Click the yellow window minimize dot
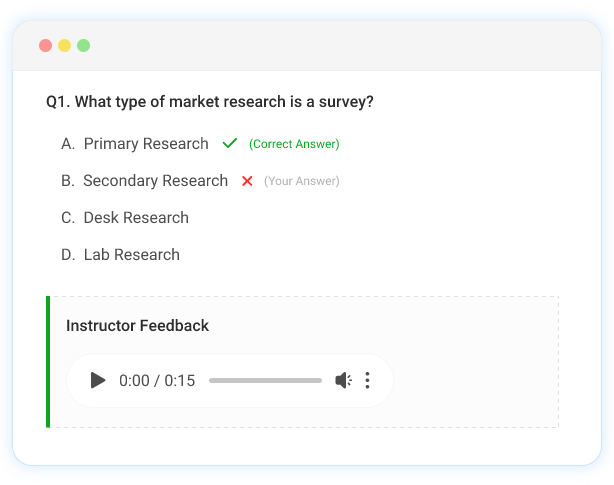Screen dimensions: 614x485 click(64, 46)
